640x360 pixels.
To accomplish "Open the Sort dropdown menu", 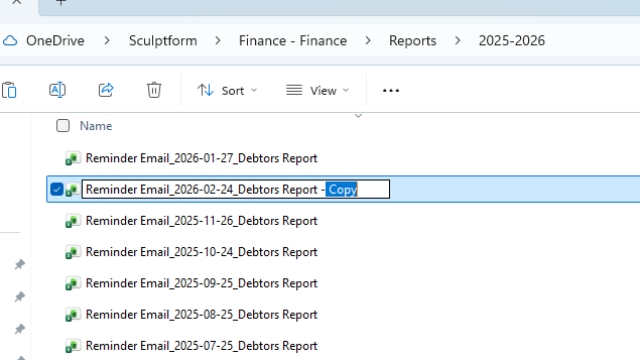I will click(227, 90).
